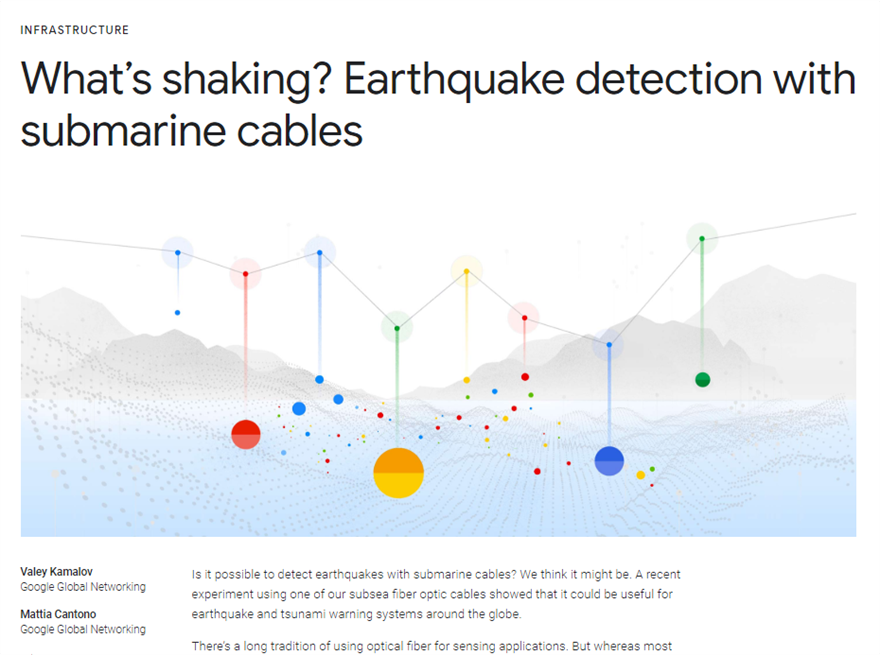Click the red haloed node above red circle

(x=245, y=273)
